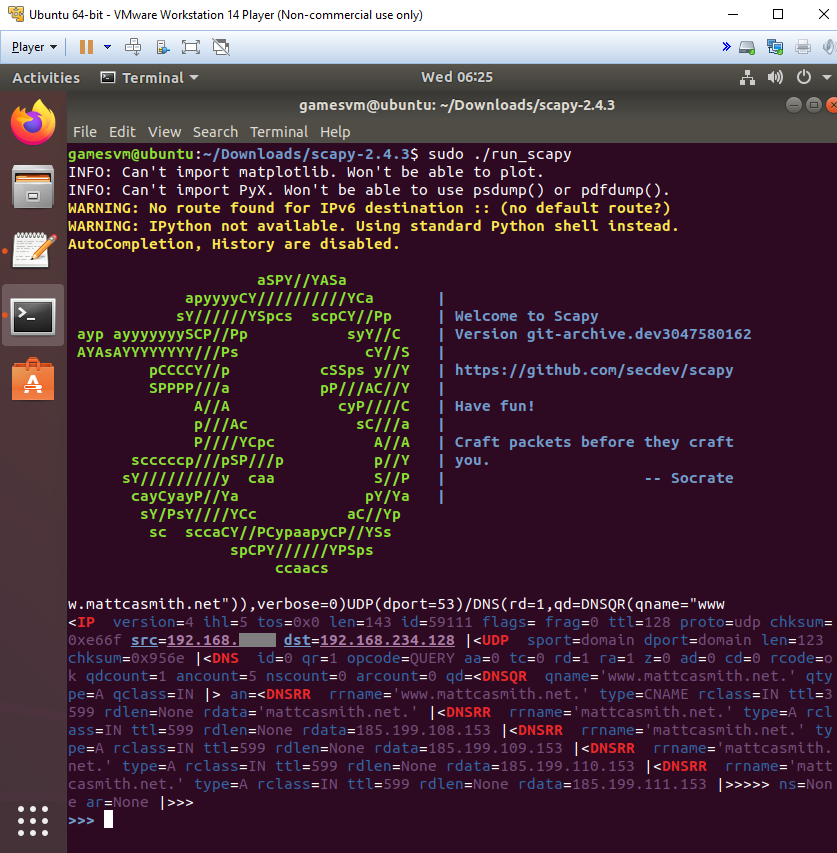
Task: Maximize the VMware Workstation Player window
Action: tap(778, 15)
